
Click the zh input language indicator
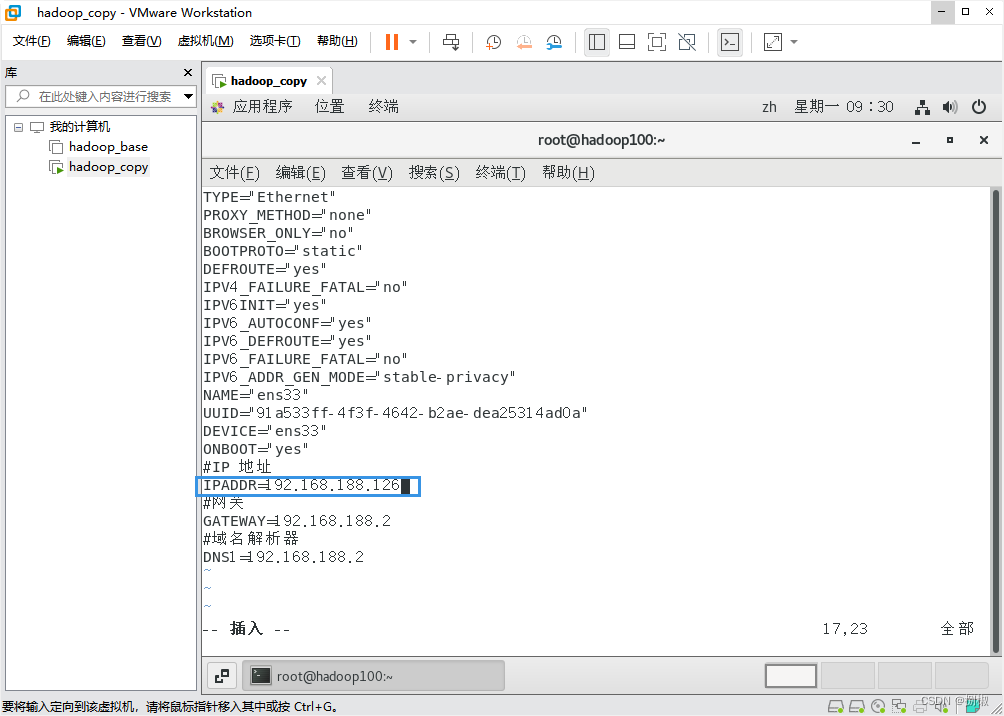point(769,107)
